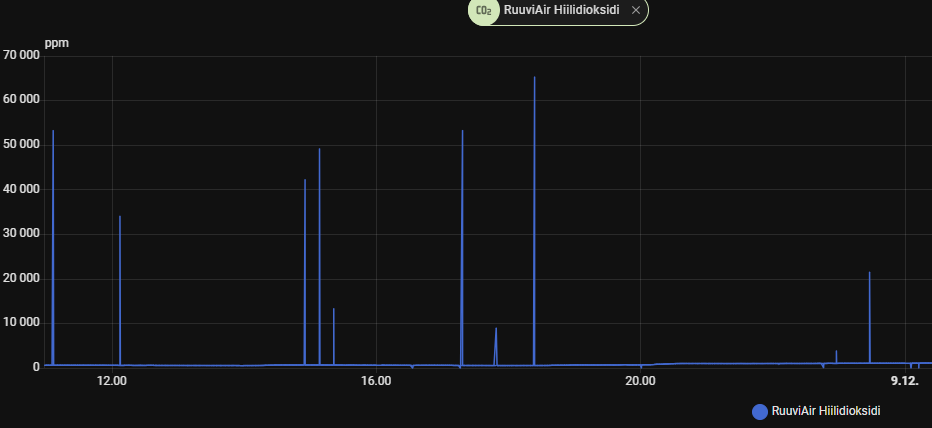Click the 12.00 time axis label

pyautogui.click(x=112, y=381)
